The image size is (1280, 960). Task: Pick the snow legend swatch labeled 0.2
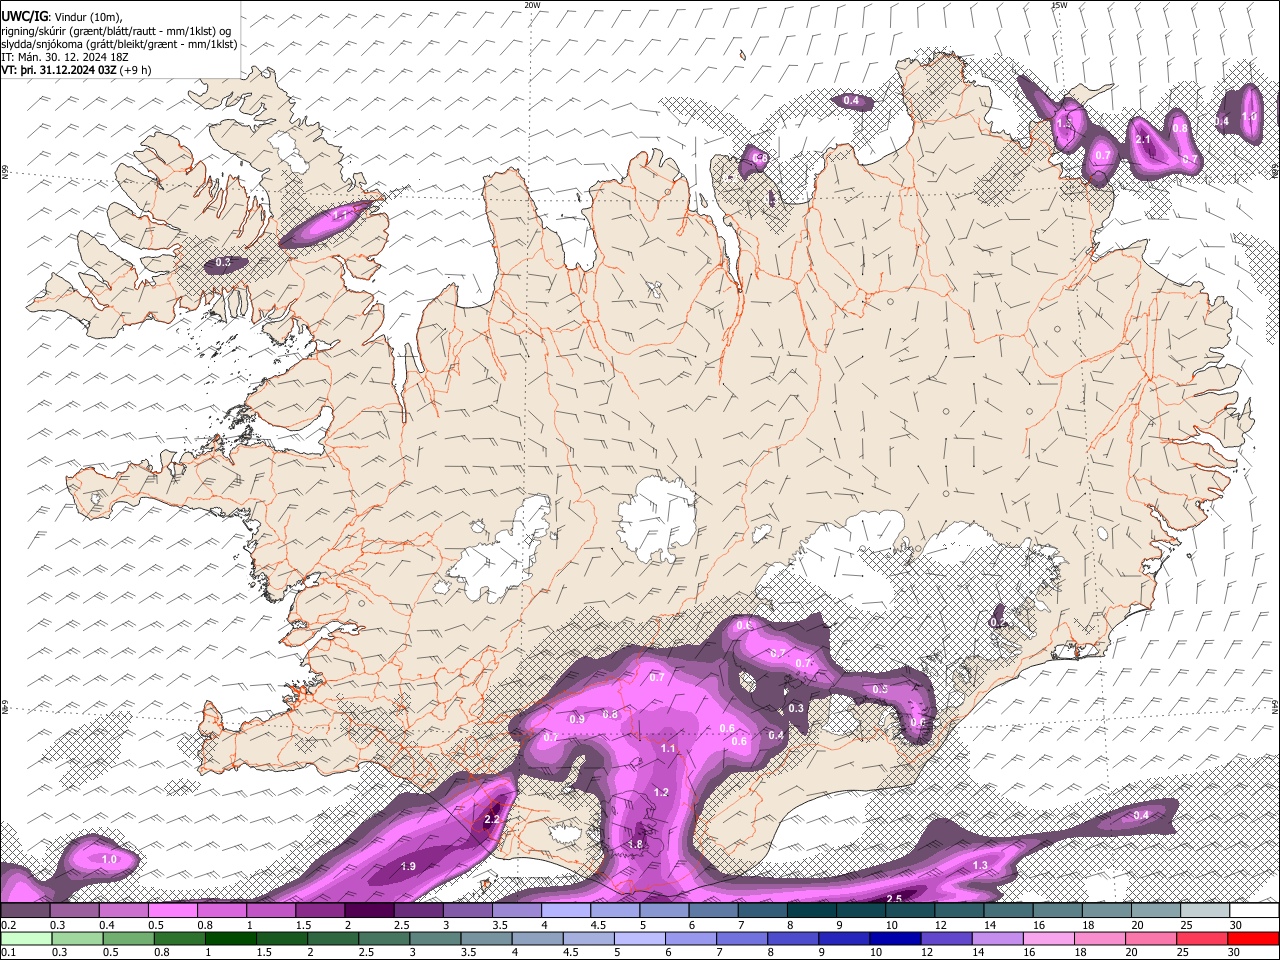point(25,910)
